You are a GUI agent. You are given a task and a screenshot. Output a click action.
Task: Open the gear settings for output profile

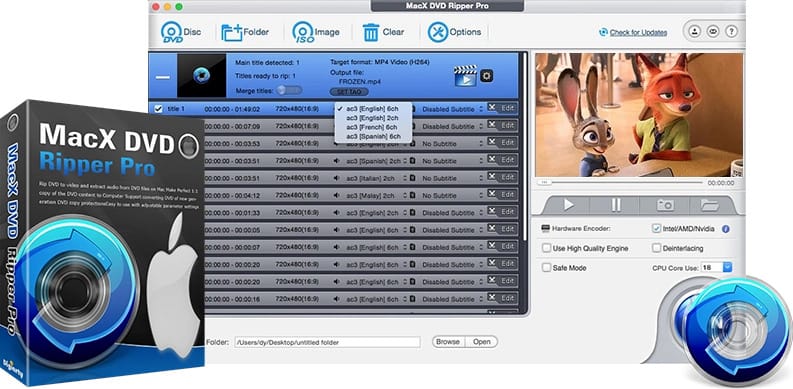(x=487, y=76)
